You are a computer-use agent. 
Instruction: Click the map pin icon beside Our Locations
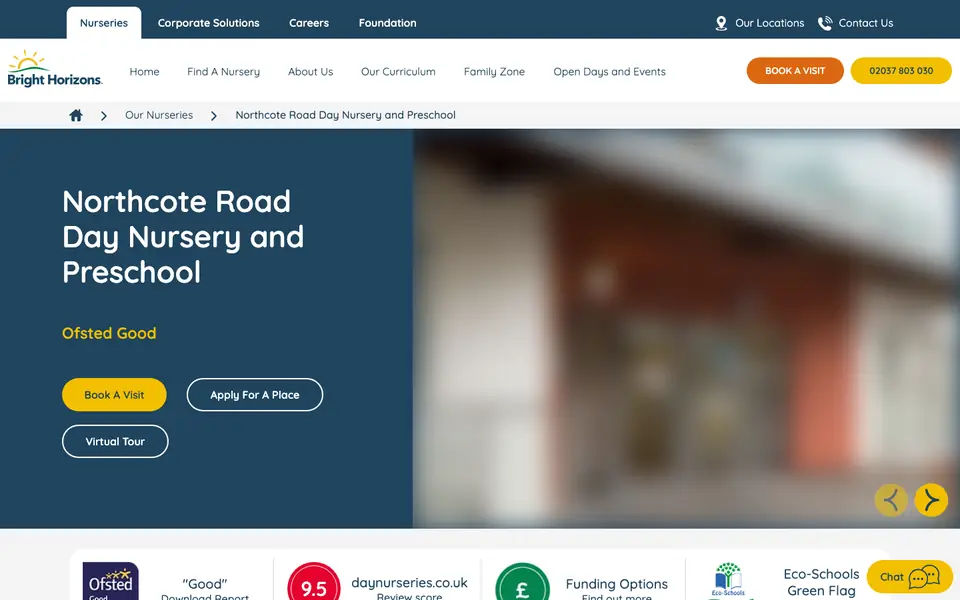721,23
